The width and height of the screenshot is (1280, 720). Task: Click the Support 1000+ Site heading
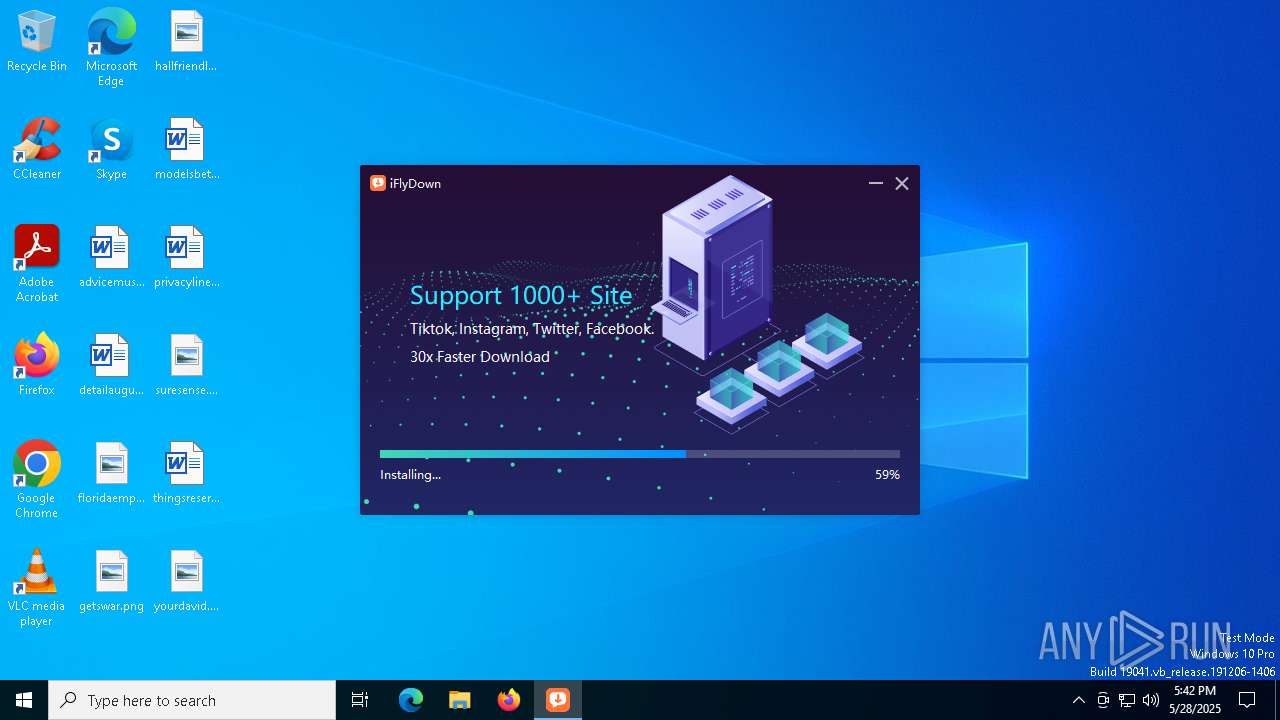point(521,295)
